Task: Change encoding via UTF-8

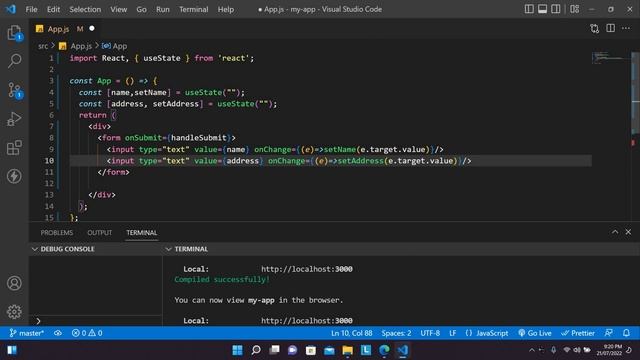Action: click(430, 333)
